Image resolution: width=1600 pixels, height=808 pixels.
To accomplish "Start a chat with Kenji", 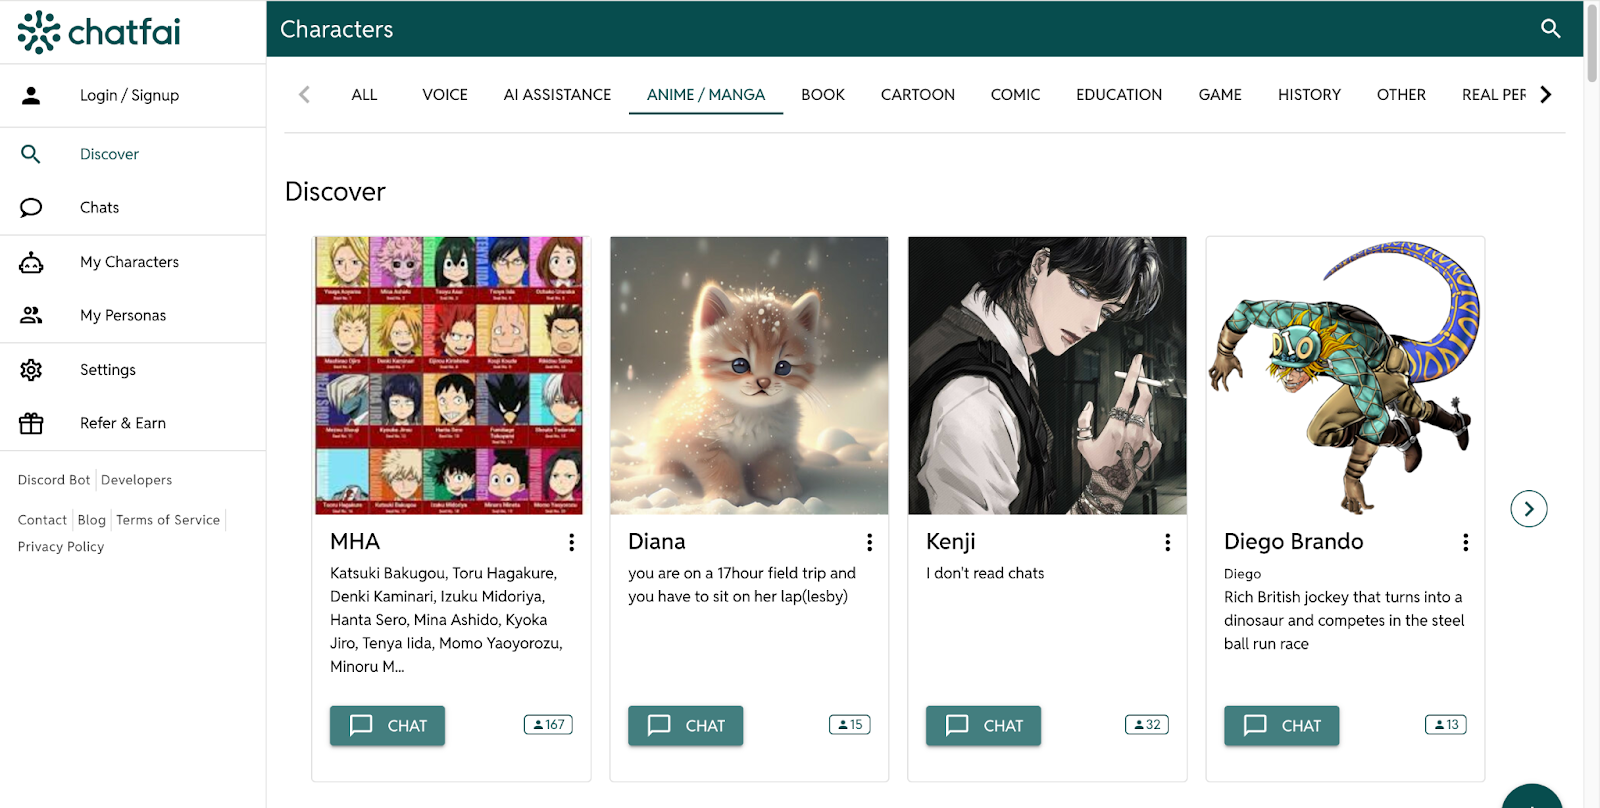I will [x=983, y=726].
